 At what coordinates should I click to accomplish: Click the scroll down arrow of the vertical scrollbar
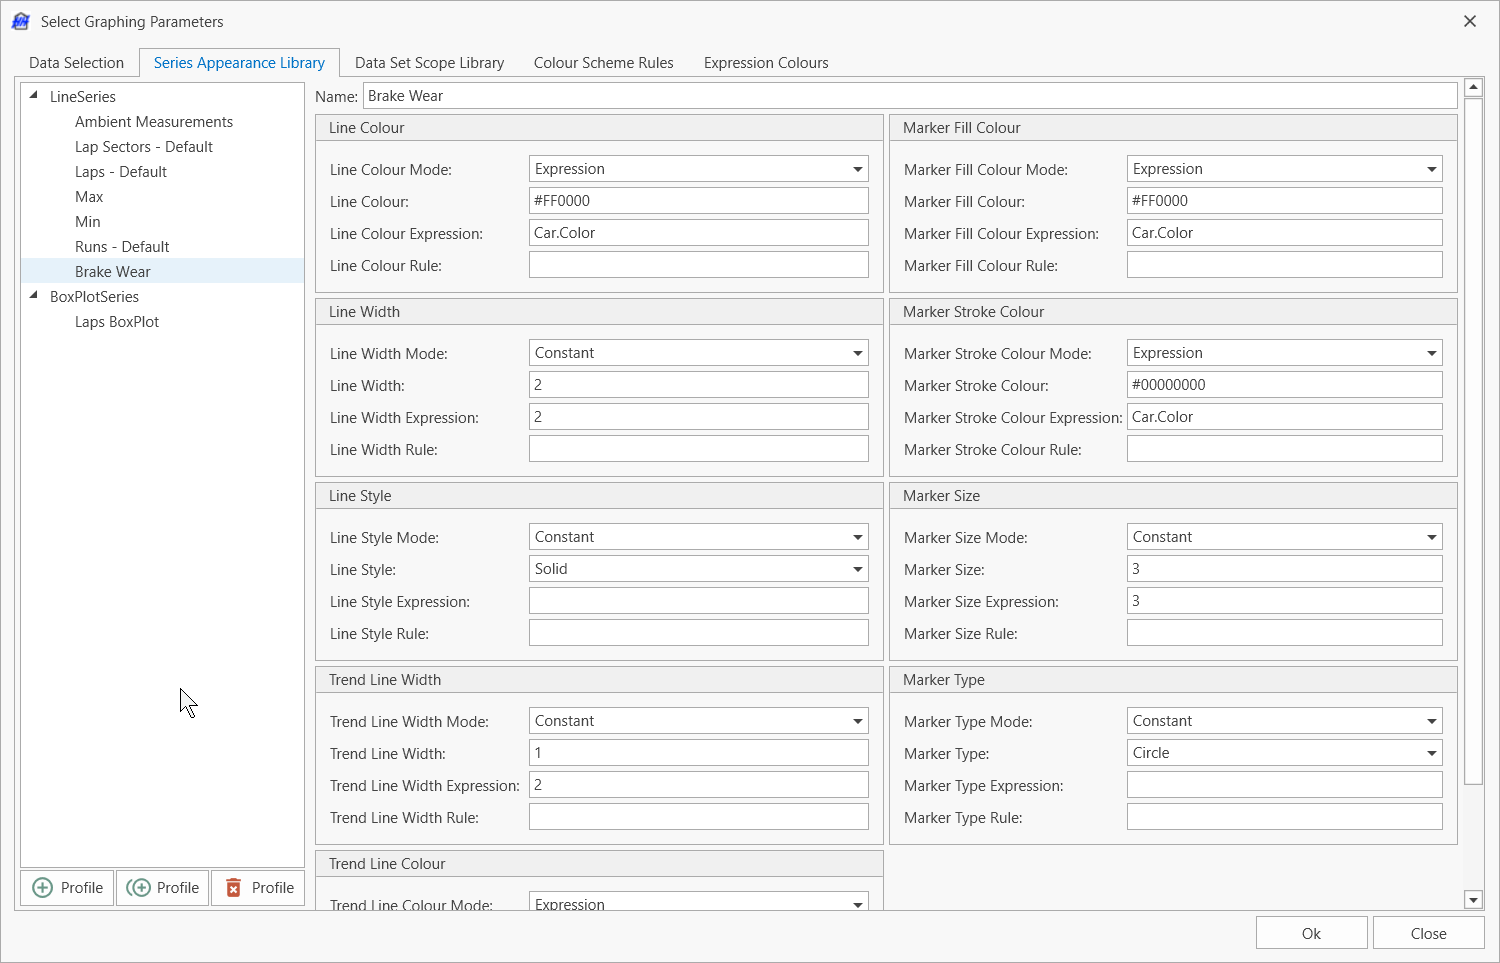[x=1473, y=899]
